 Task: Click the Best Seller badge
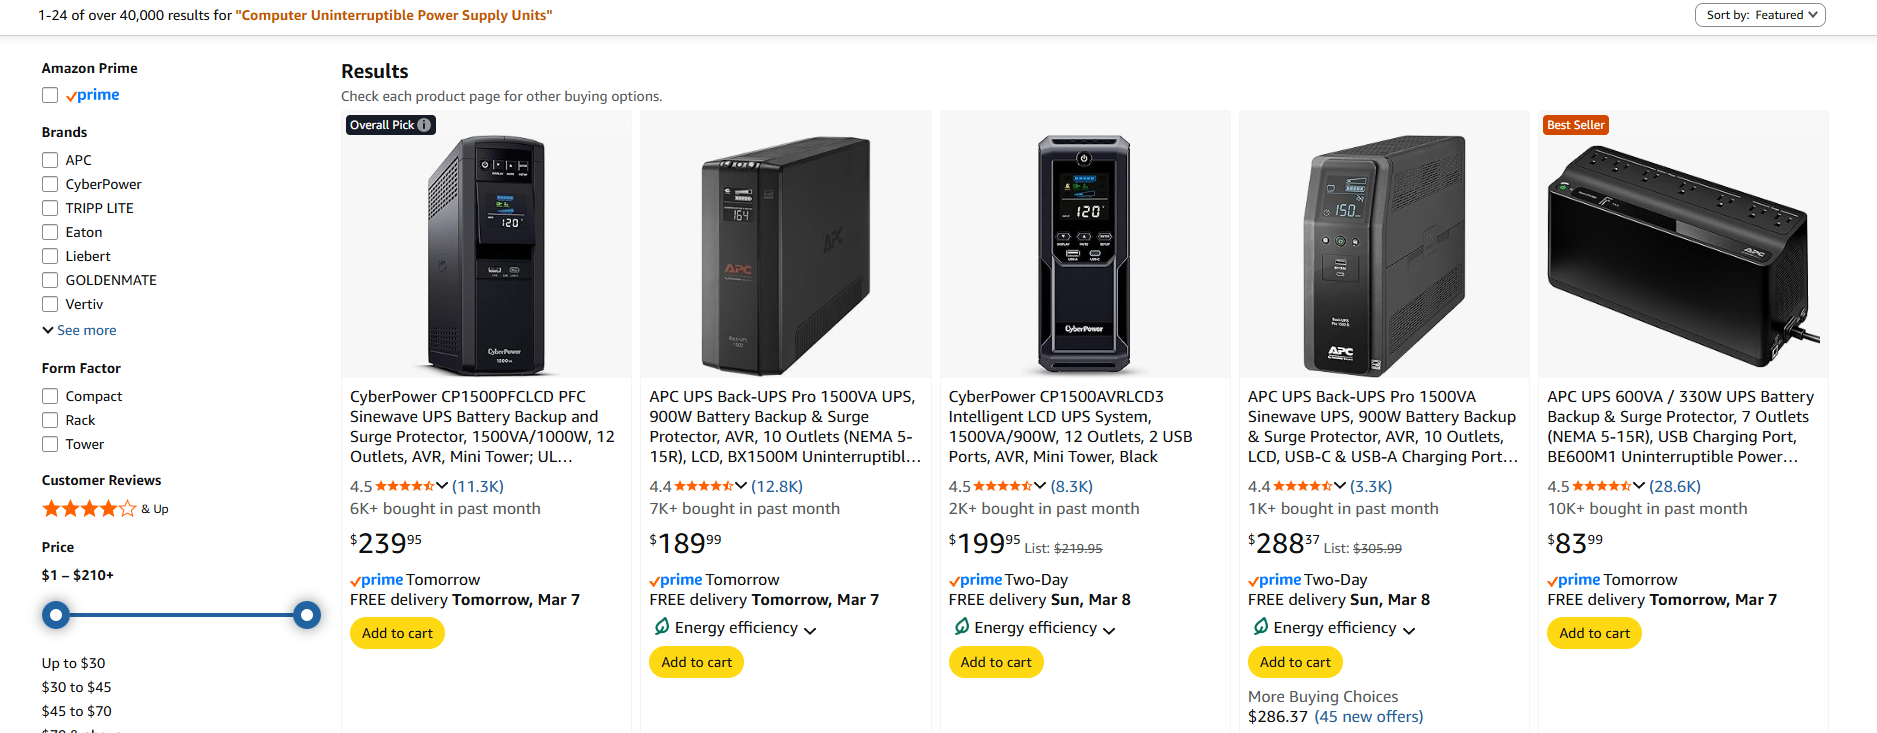pos(1575,125)
